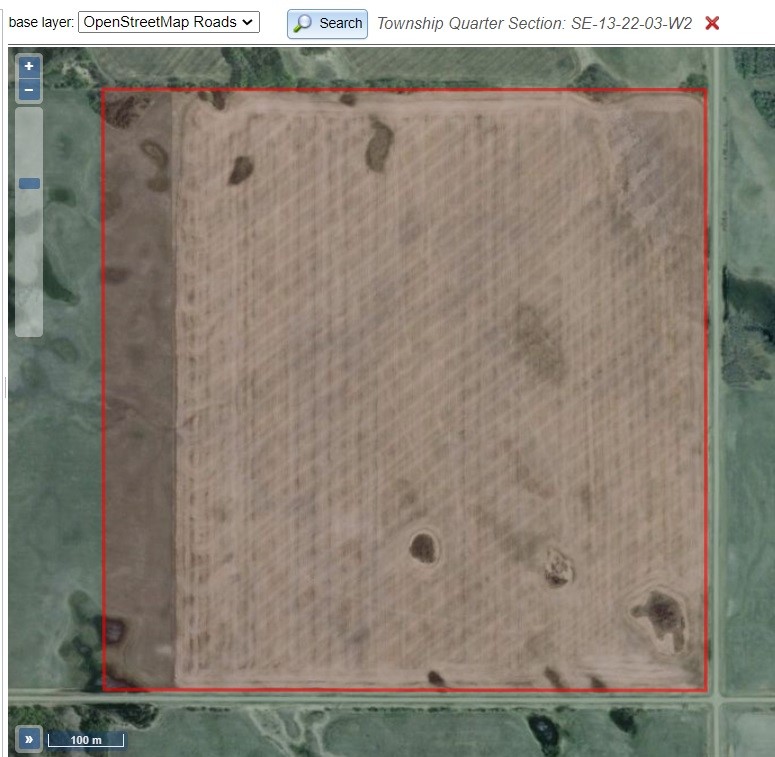Click the Township Quarter Section result text
This screenshot has width=775, height=757.
click(x=534, y=23)
